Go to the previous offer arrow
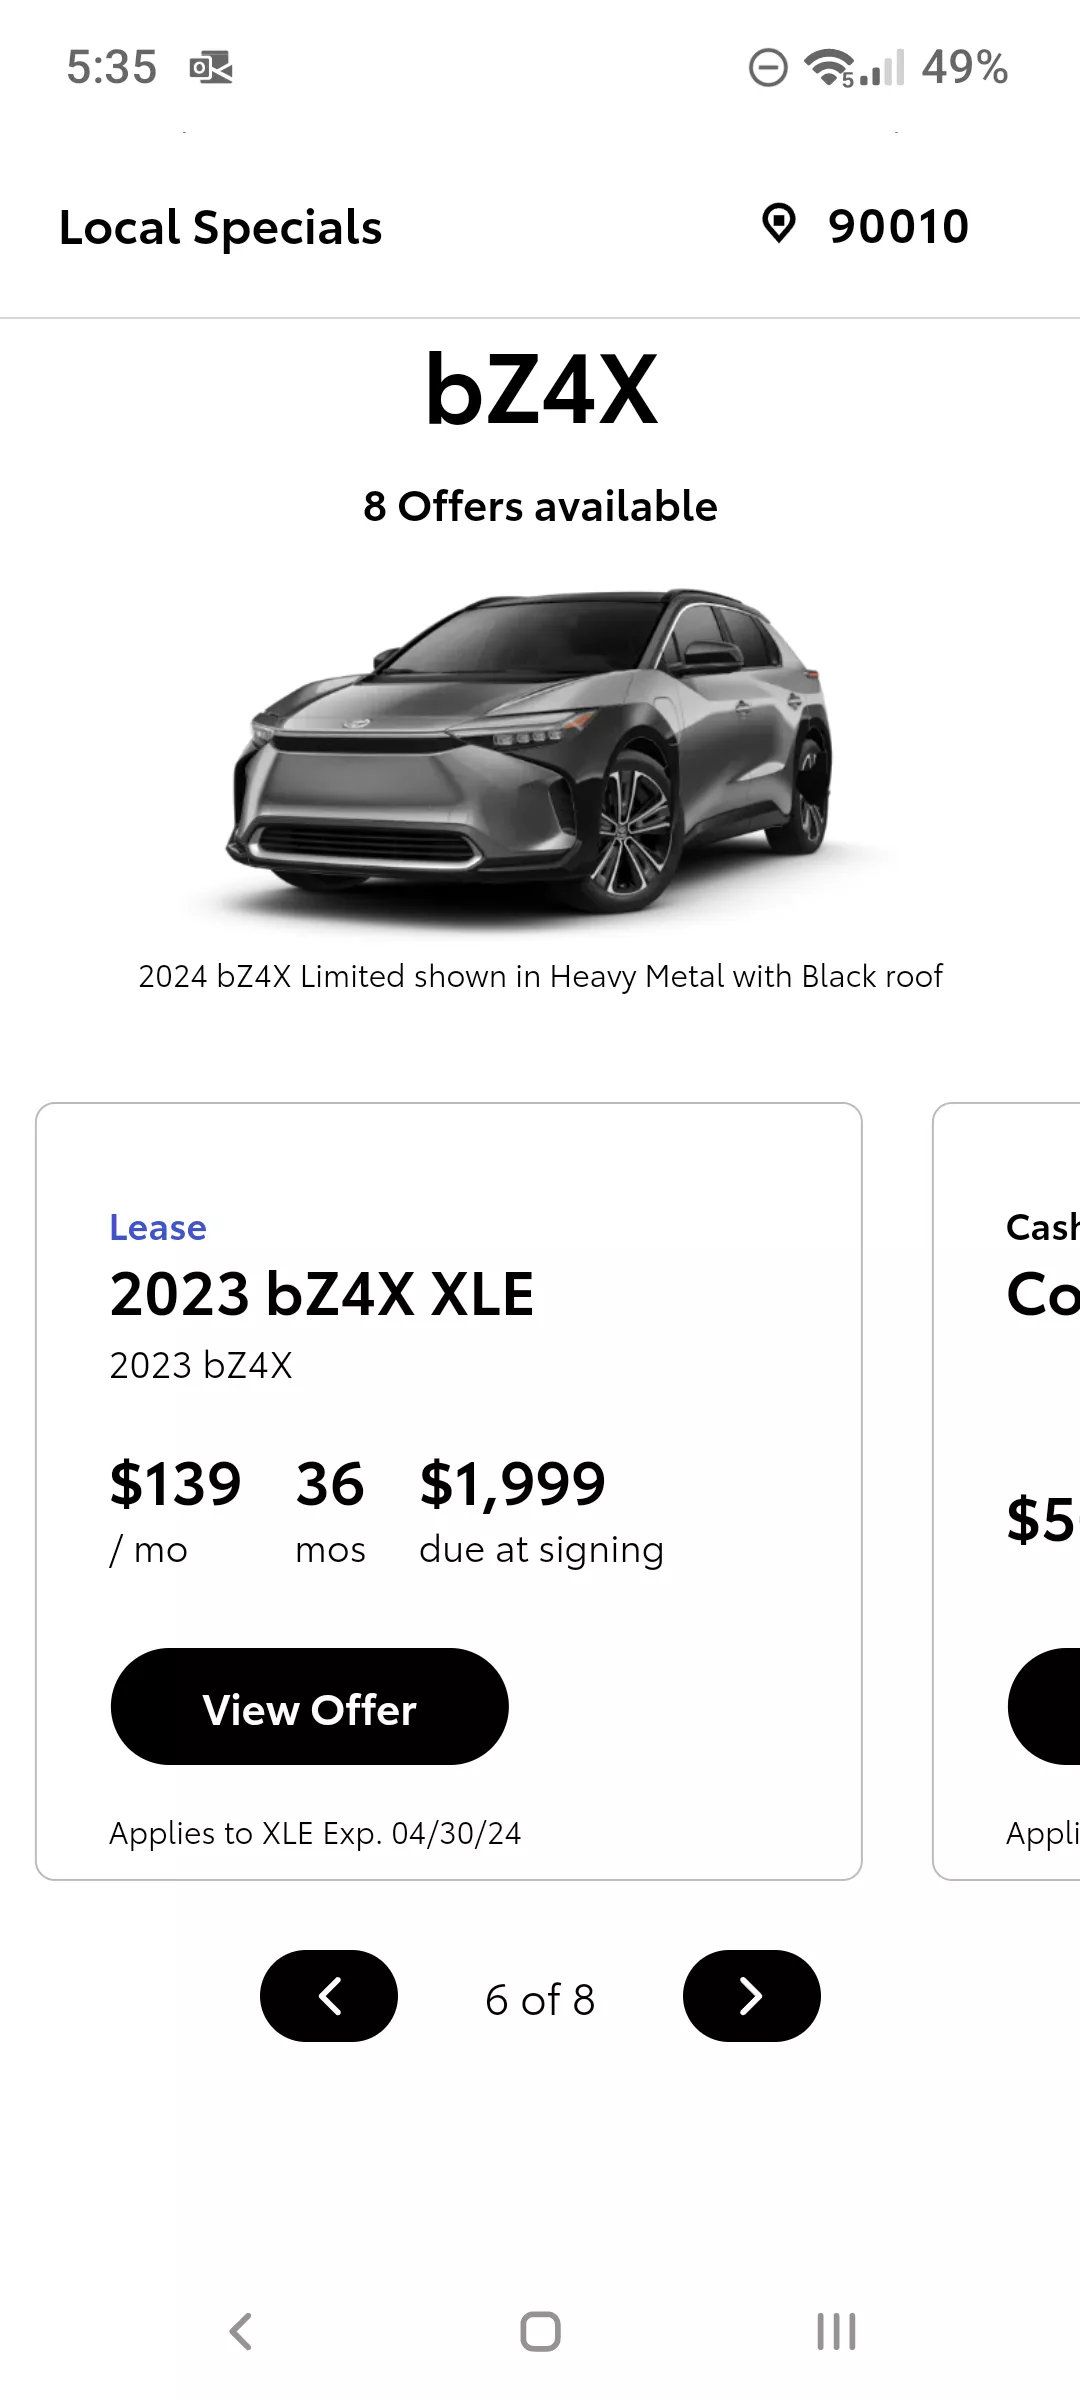The height and width of the screenshot is (2400, 1080). 329,1996
